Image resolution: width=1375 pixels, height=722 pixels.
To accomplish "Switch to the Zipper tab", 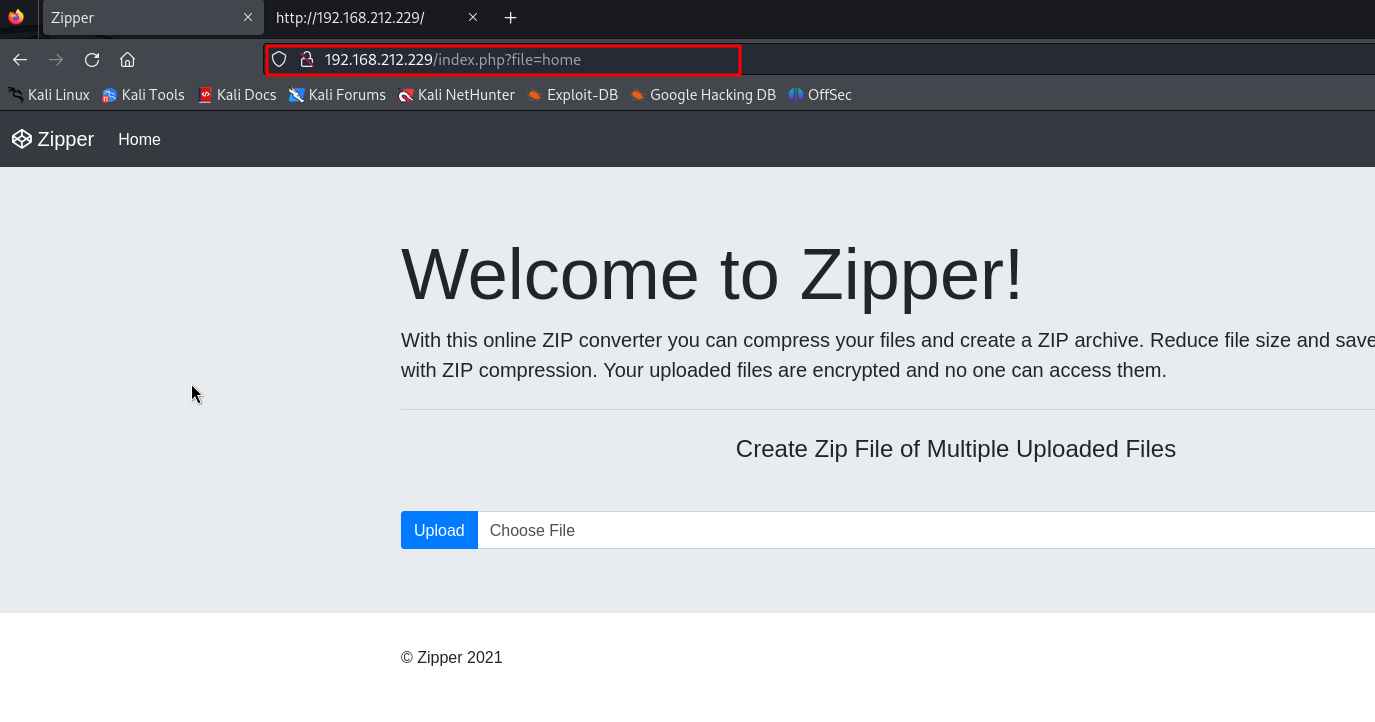I will pos(153,18).
